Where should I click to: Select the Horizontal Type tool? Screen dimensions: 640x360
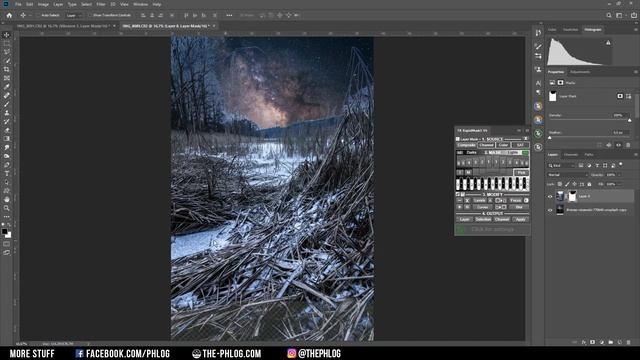point(7,173)
